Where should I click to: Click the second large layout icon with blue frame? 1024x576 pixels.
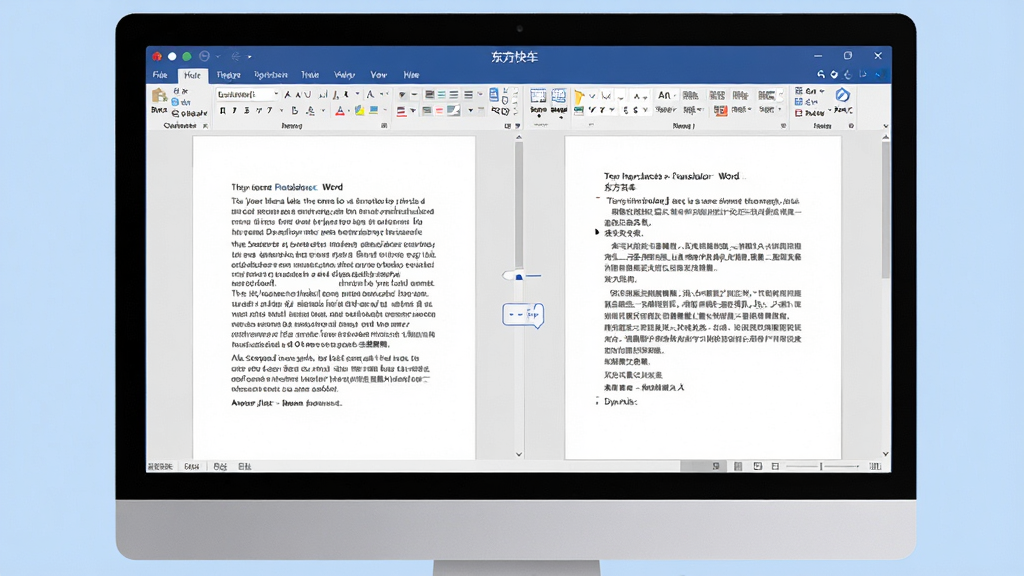[559, 97]
